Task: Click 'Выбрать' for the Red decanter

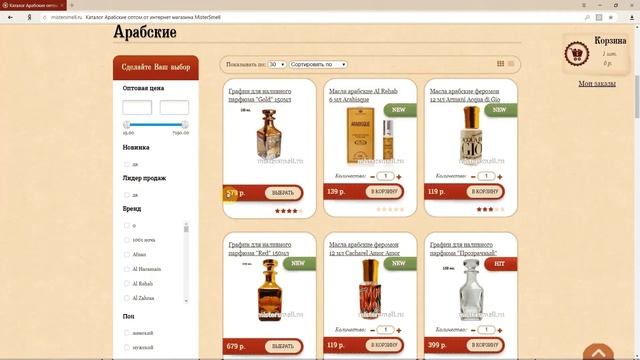Action: coord(283,346)
